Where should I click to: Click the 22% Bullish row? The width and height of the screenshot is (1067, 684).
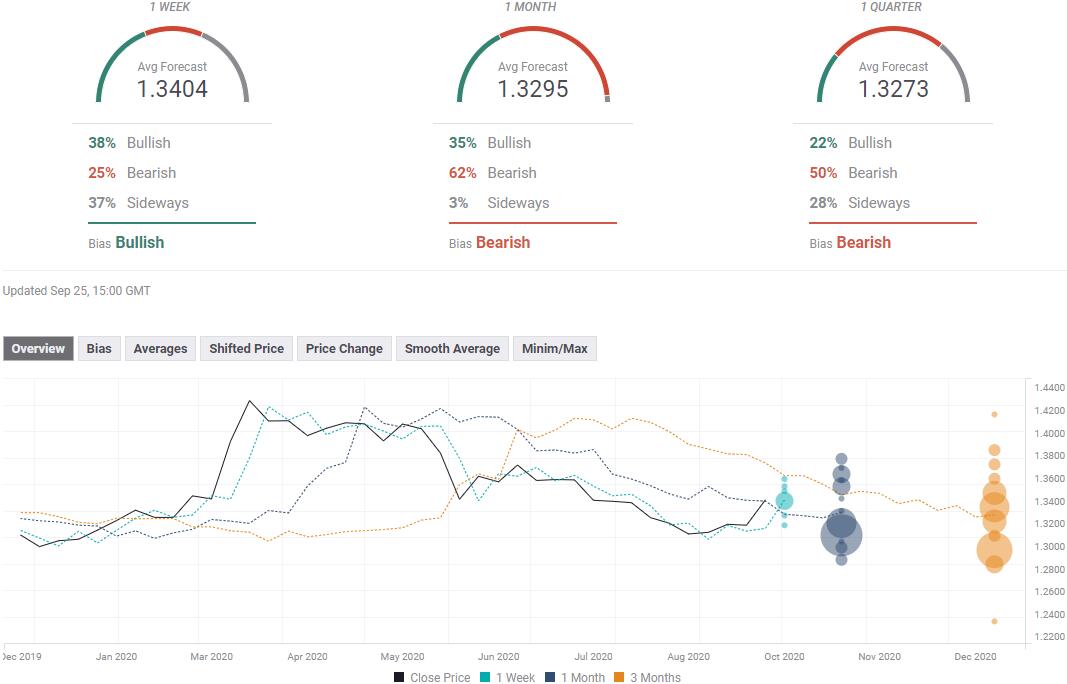pyautogui.click(x=851, y=143)
